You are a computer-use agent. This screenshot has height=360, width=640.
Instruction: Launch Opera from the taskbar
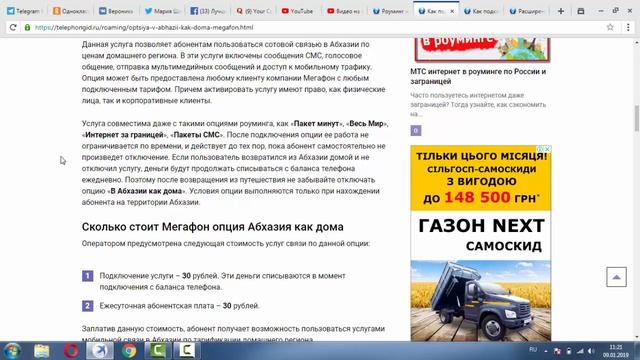pos(71,351)
